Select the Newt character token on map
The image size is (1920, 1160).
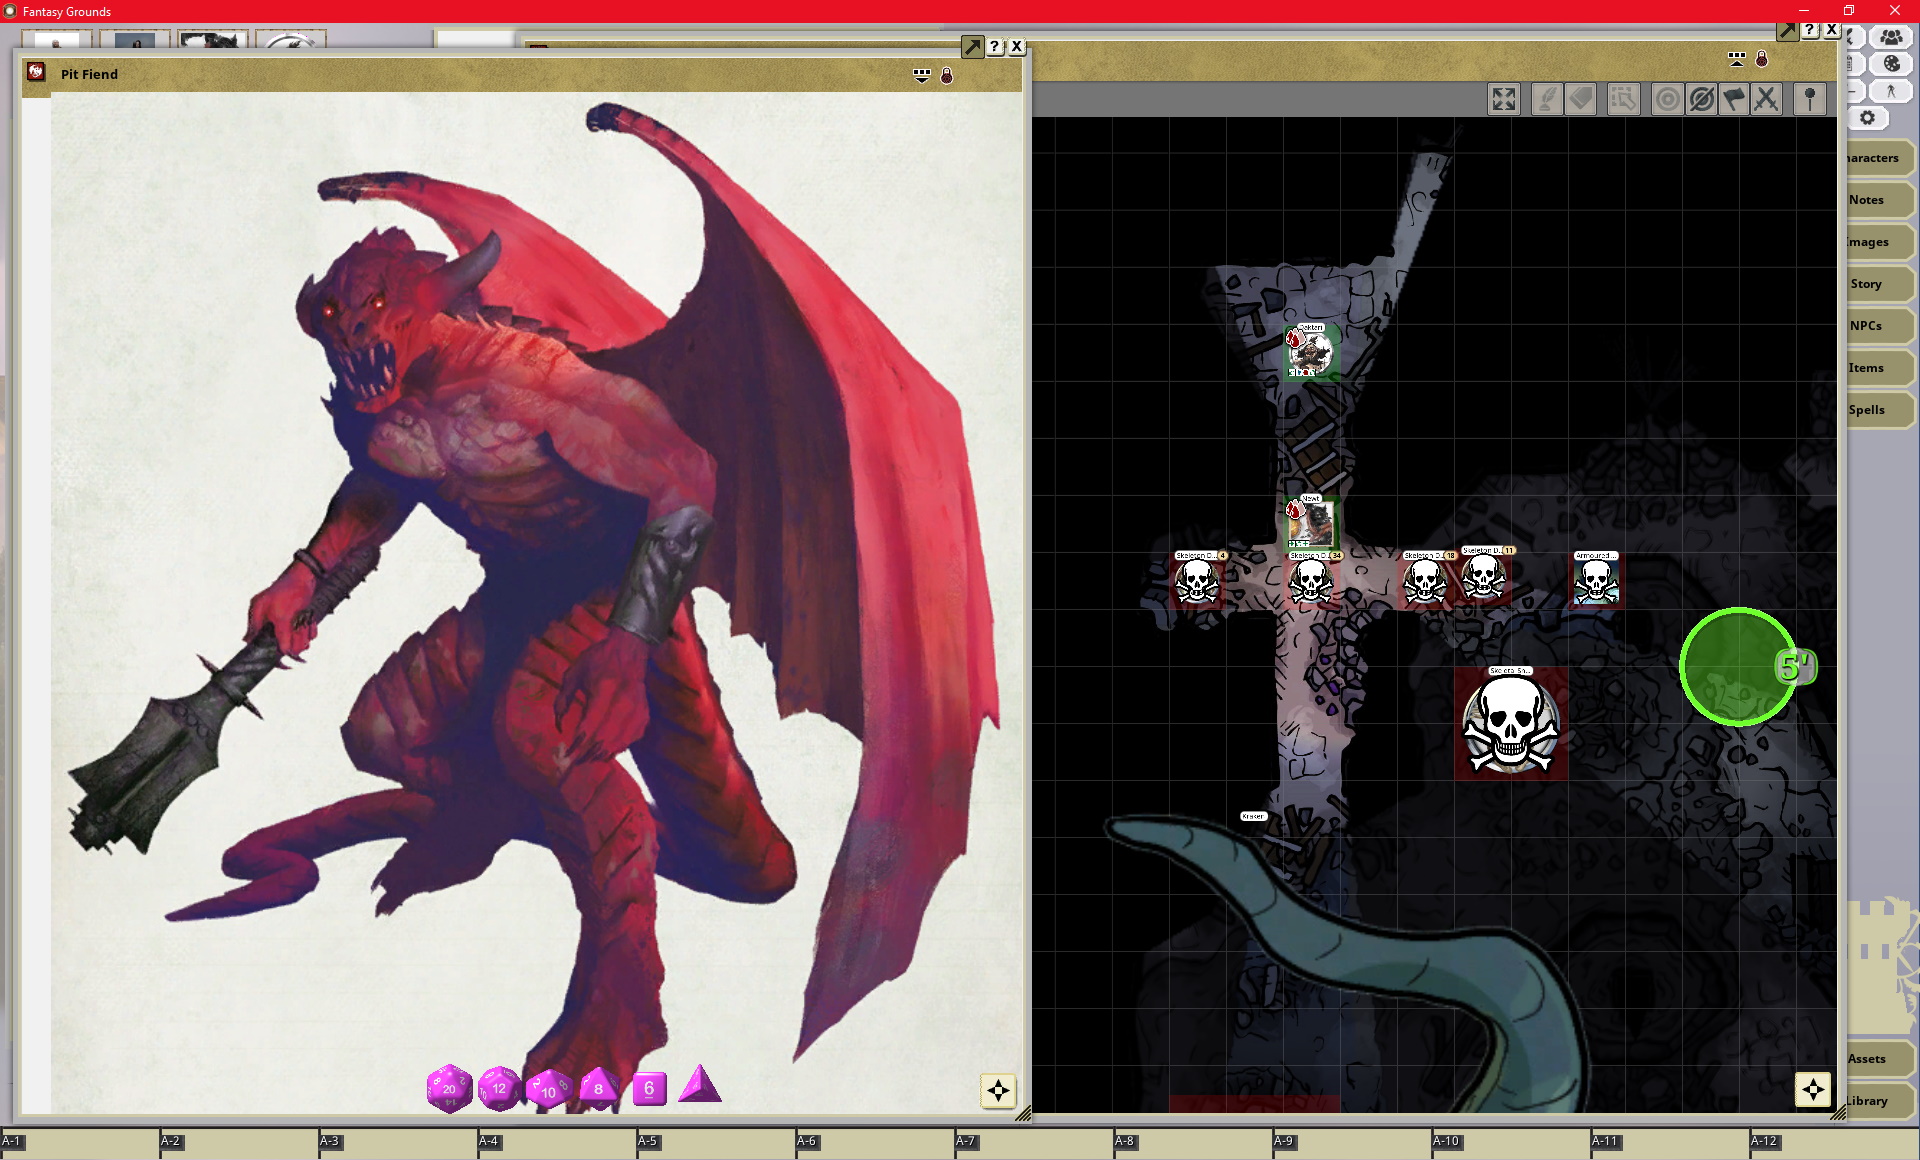(x=1311, y=523)
